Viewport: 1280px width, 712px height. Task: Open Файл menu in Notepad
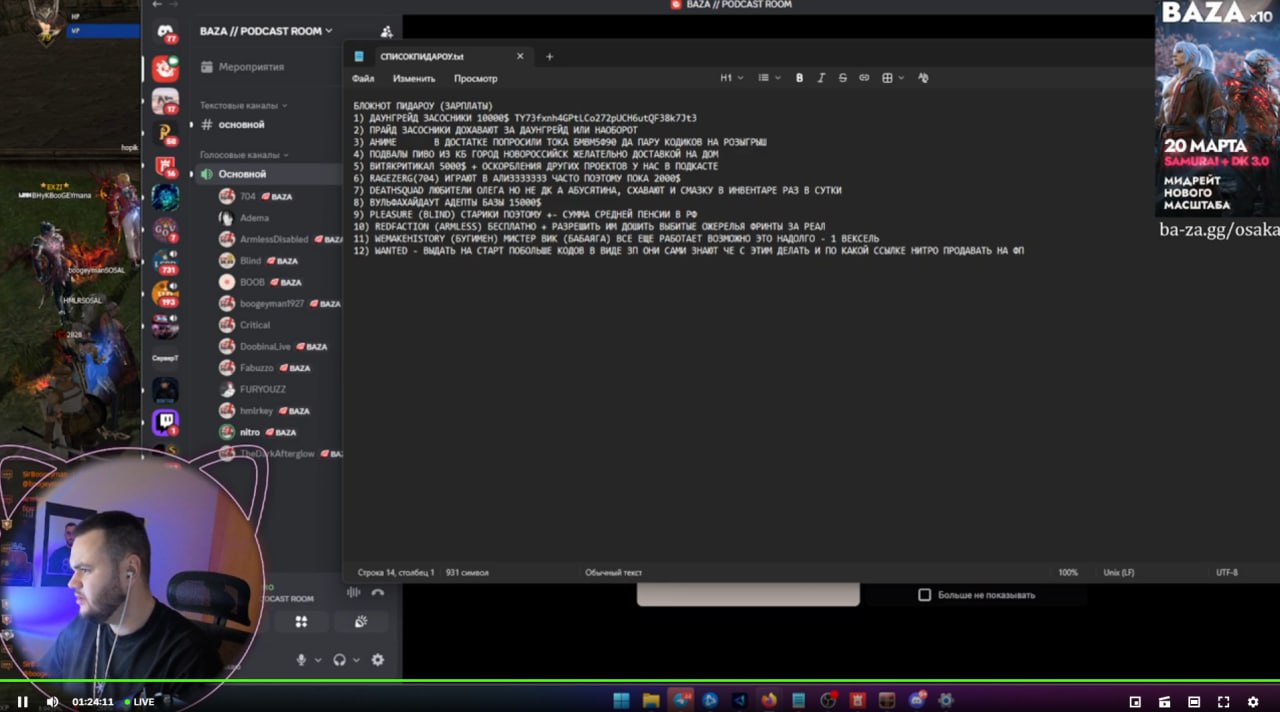[363, 78]
